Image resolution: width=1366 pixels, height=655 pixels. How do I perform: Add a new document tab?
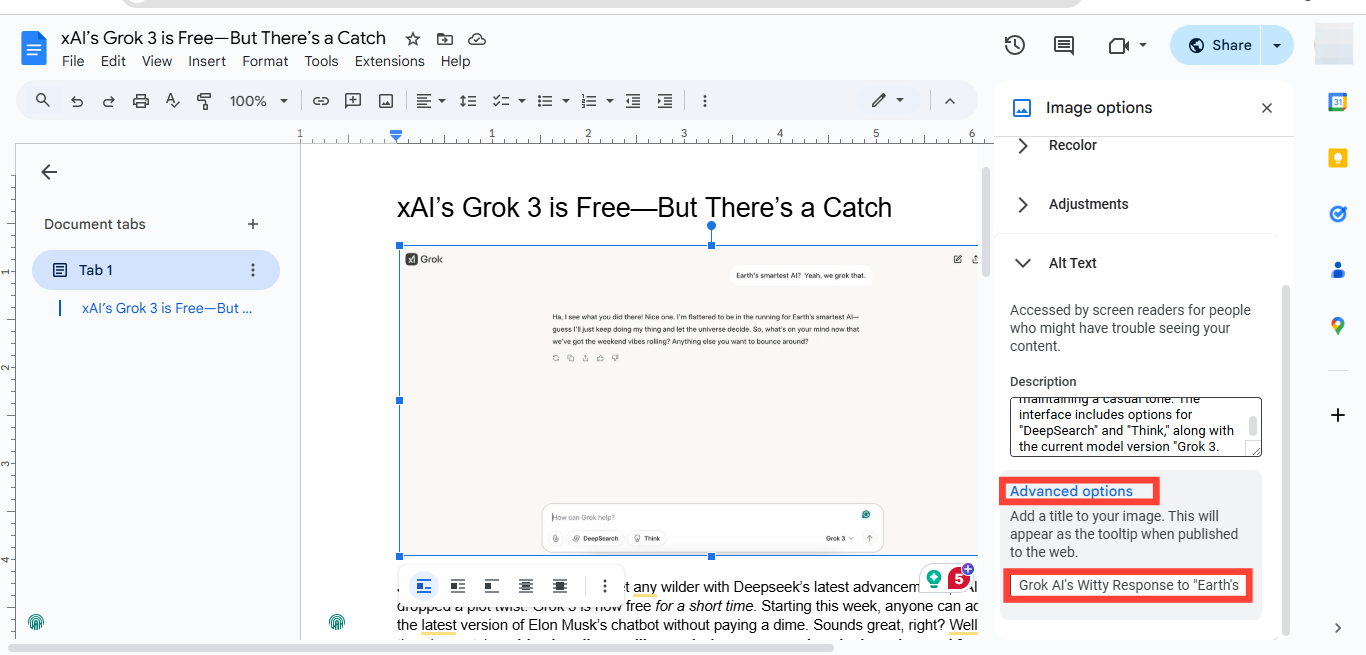tap(253, 224)
